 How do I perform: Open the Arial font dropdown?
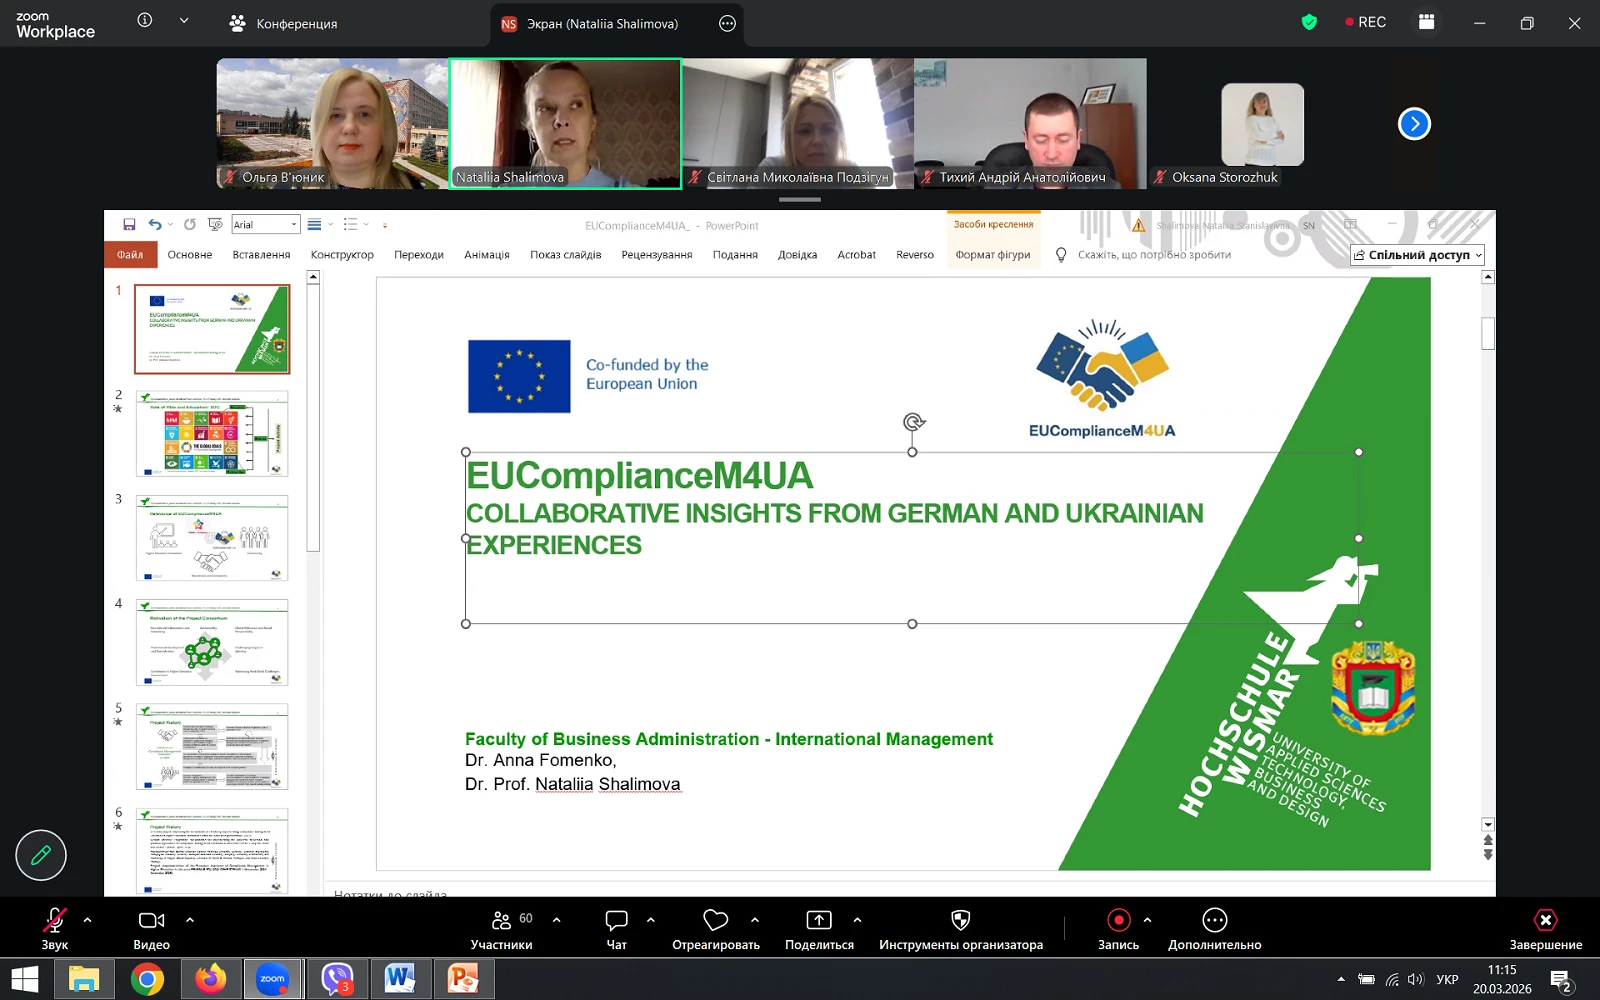[x=293, y=225]
